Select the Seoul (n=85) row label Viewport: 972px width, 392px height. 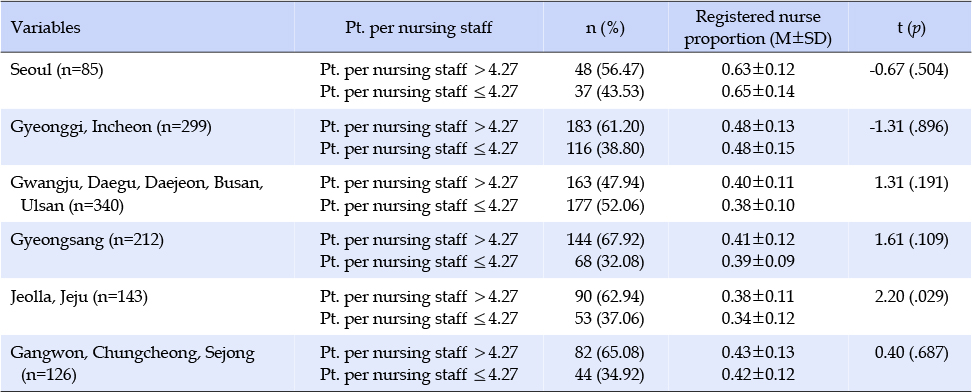tap(57, 69)
